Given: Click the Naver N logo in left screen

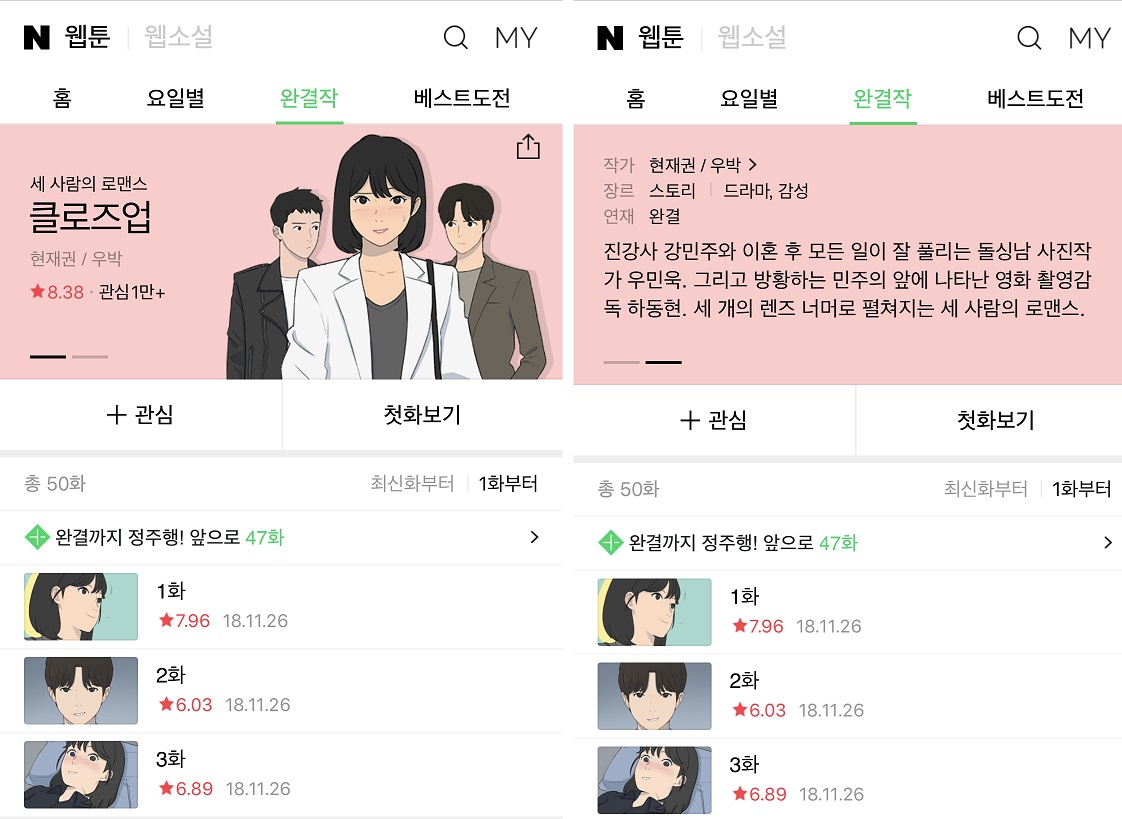Looking at the screenshot, I should [x=36, y=37].
